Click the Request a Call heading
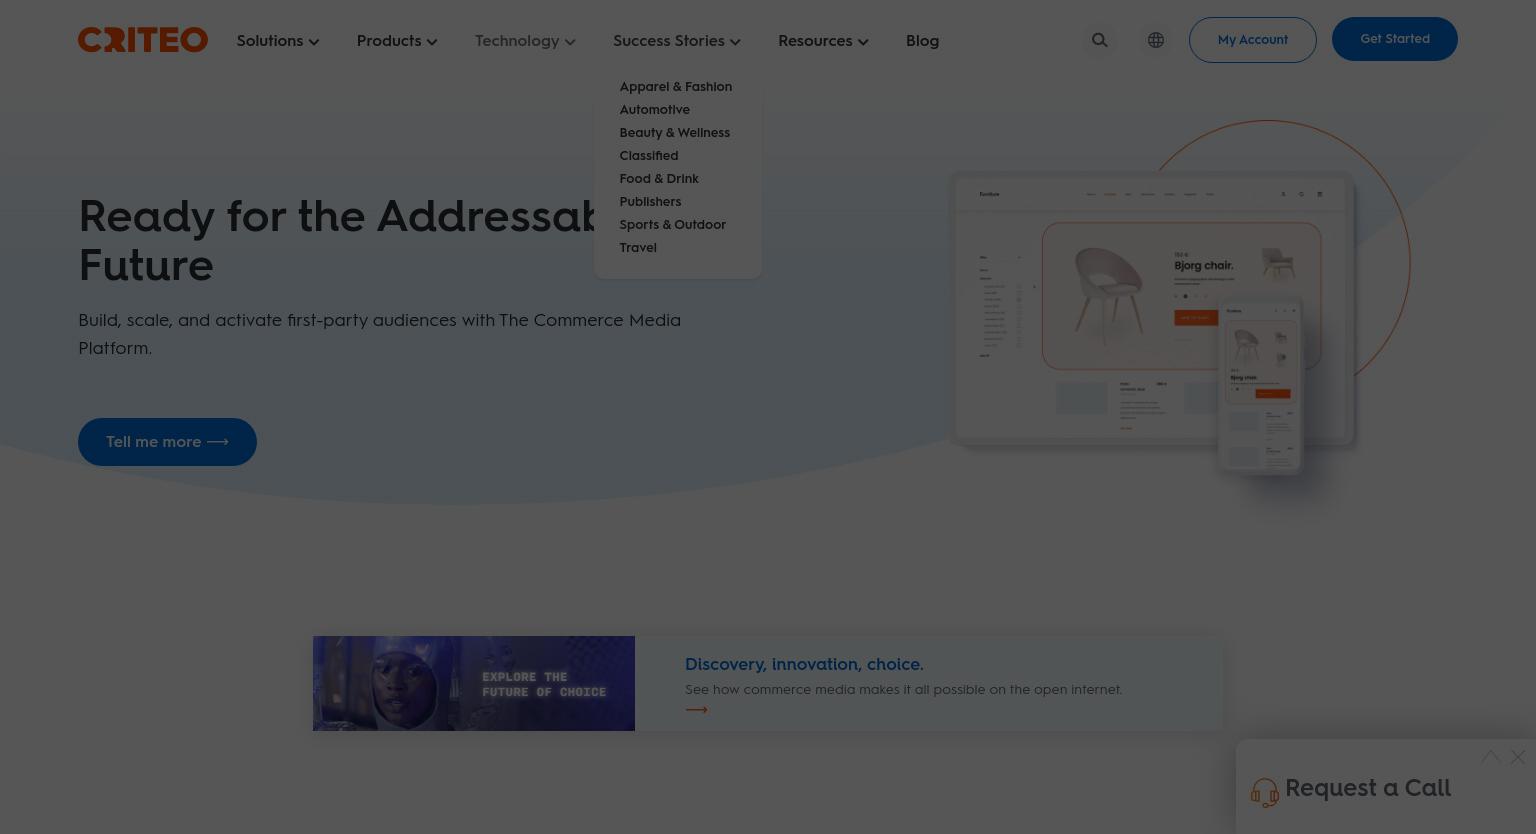Screen dimensions: 1536x834 [x=1368, y=788]
